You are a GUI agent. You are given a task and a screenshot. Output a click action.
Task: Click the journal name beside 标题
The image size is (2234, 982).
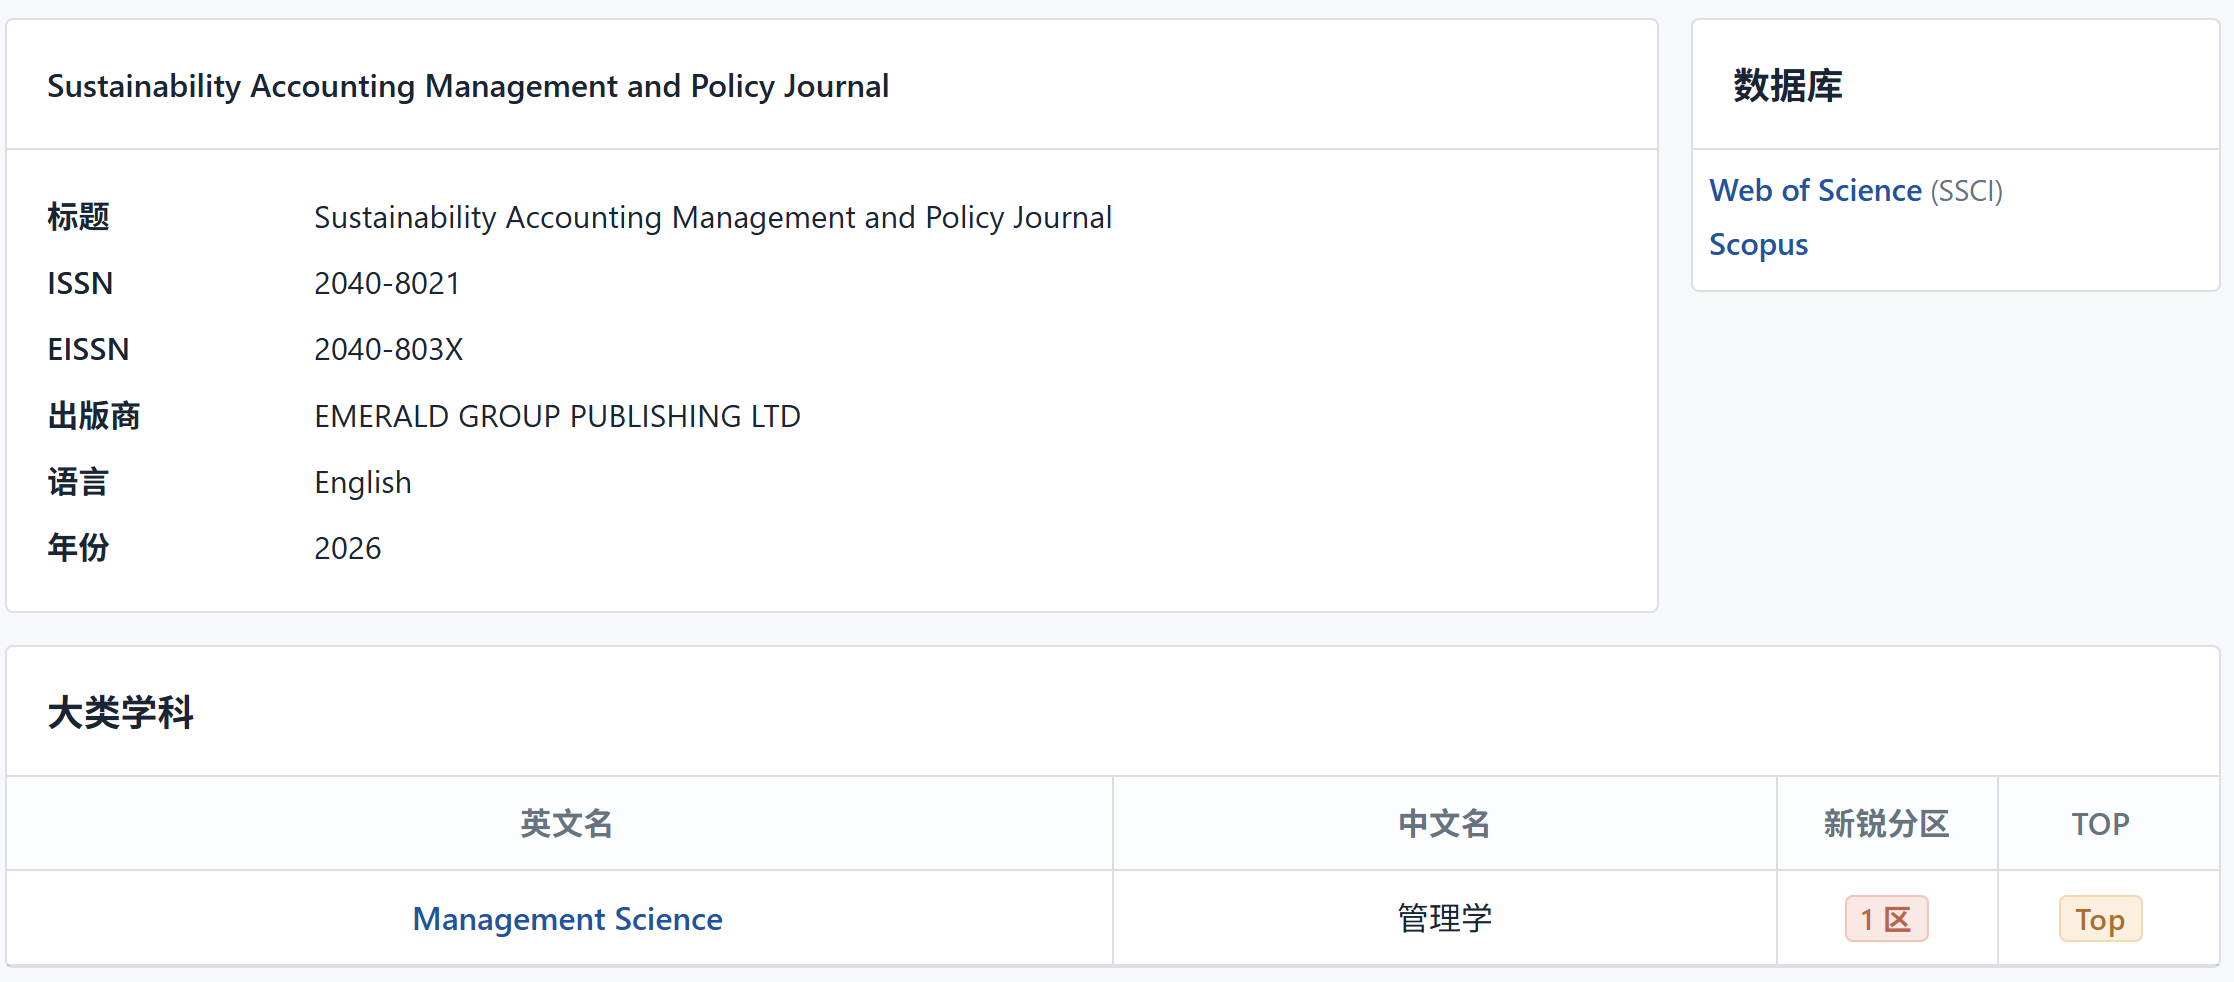point(713,218)
